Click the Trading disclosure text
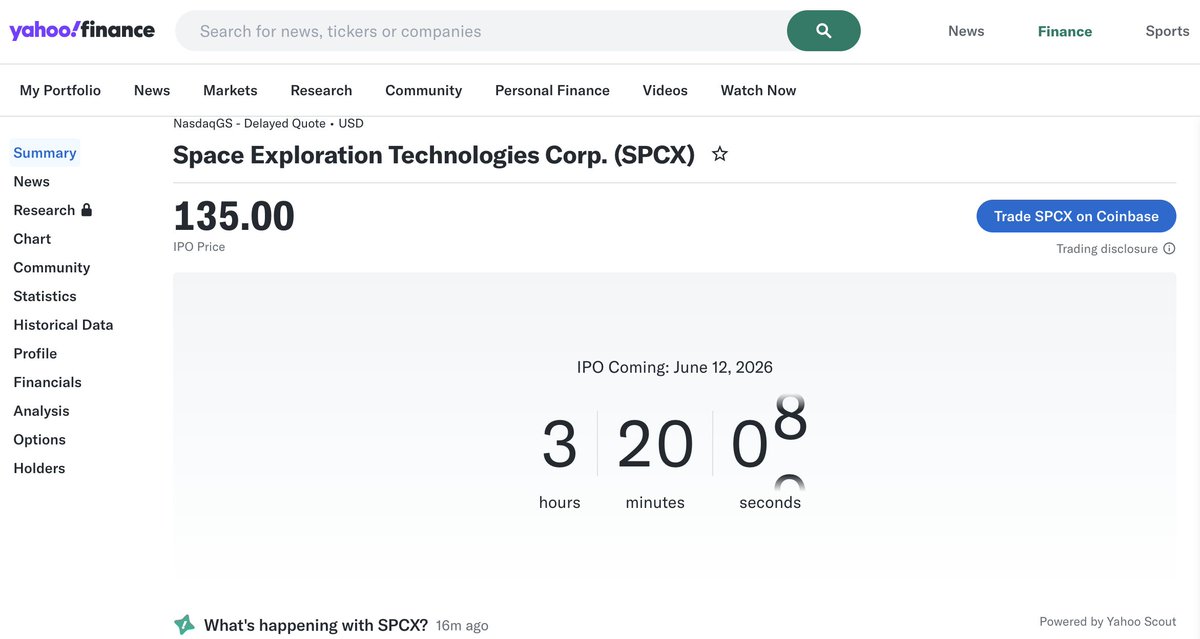Viewport: 1200px width, 639px height. 1107,249
